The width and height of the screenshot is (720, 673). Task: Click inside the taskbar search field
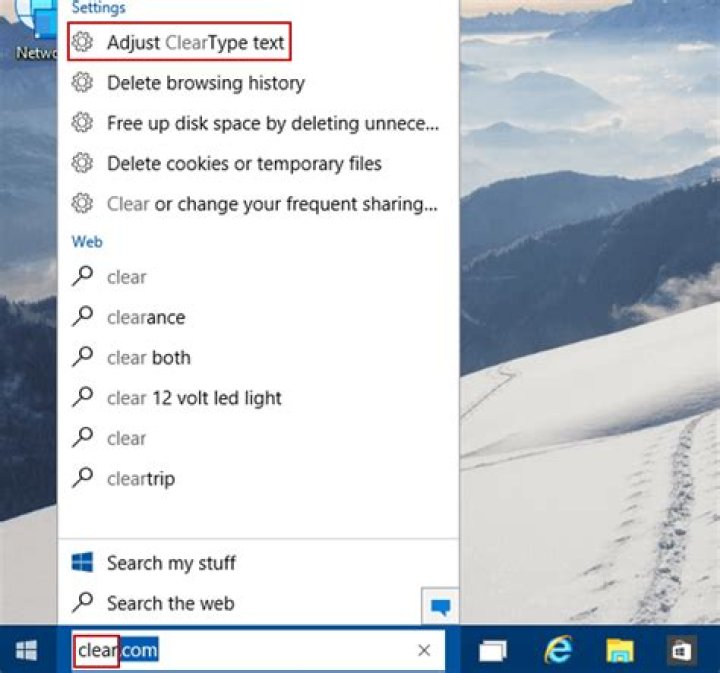coord(257,650)
